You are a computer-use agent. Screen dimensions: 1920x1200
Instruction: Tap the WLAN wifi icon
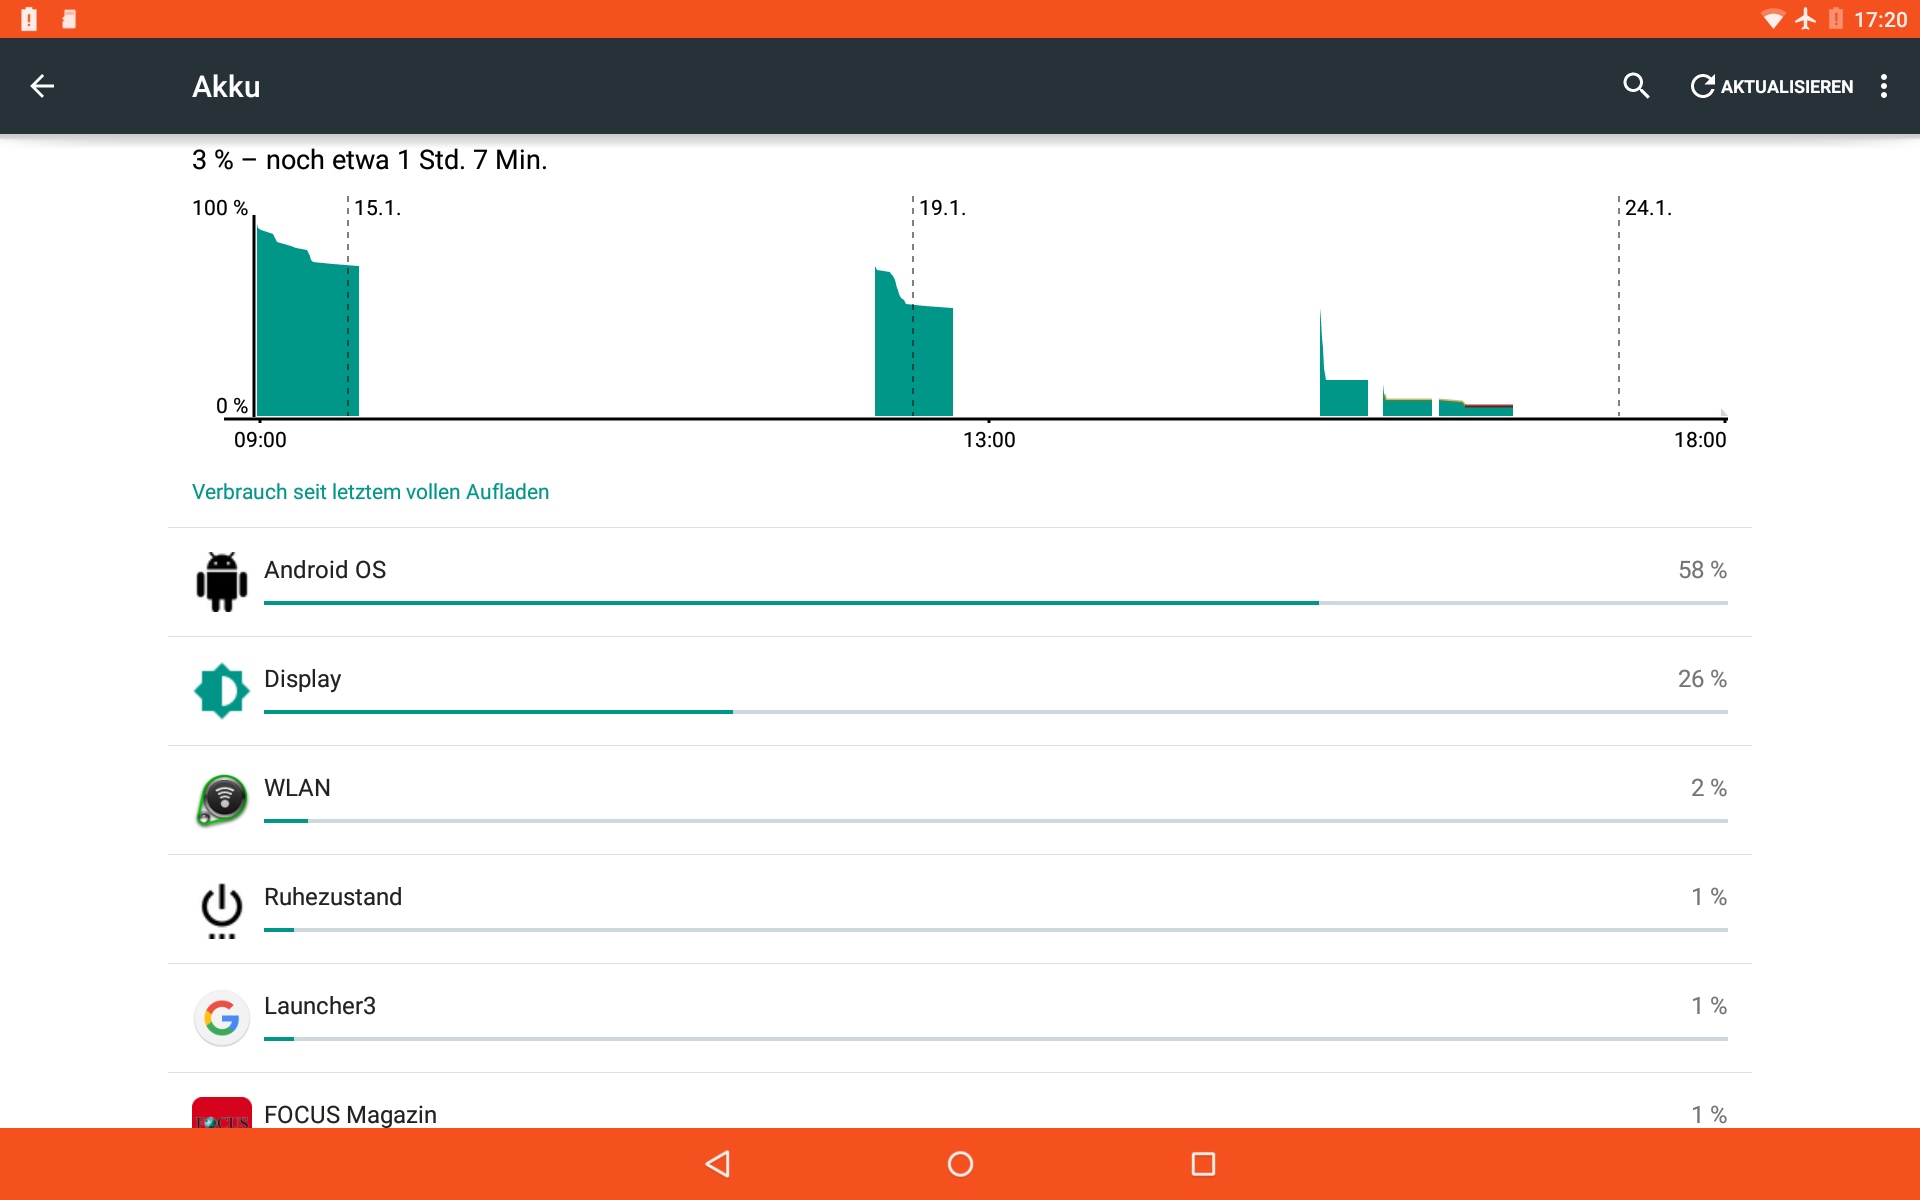[x=221, y=799]
